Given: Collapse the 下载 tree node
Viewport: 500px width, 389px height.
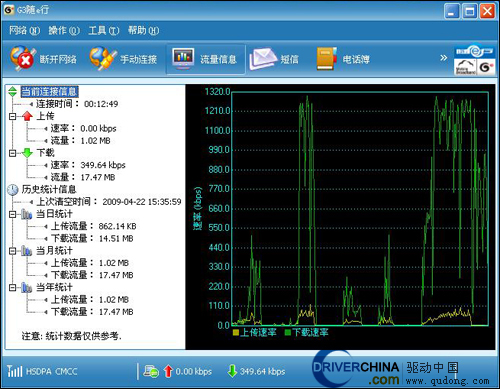Looking at the screenshot, I should click(13, 153).
